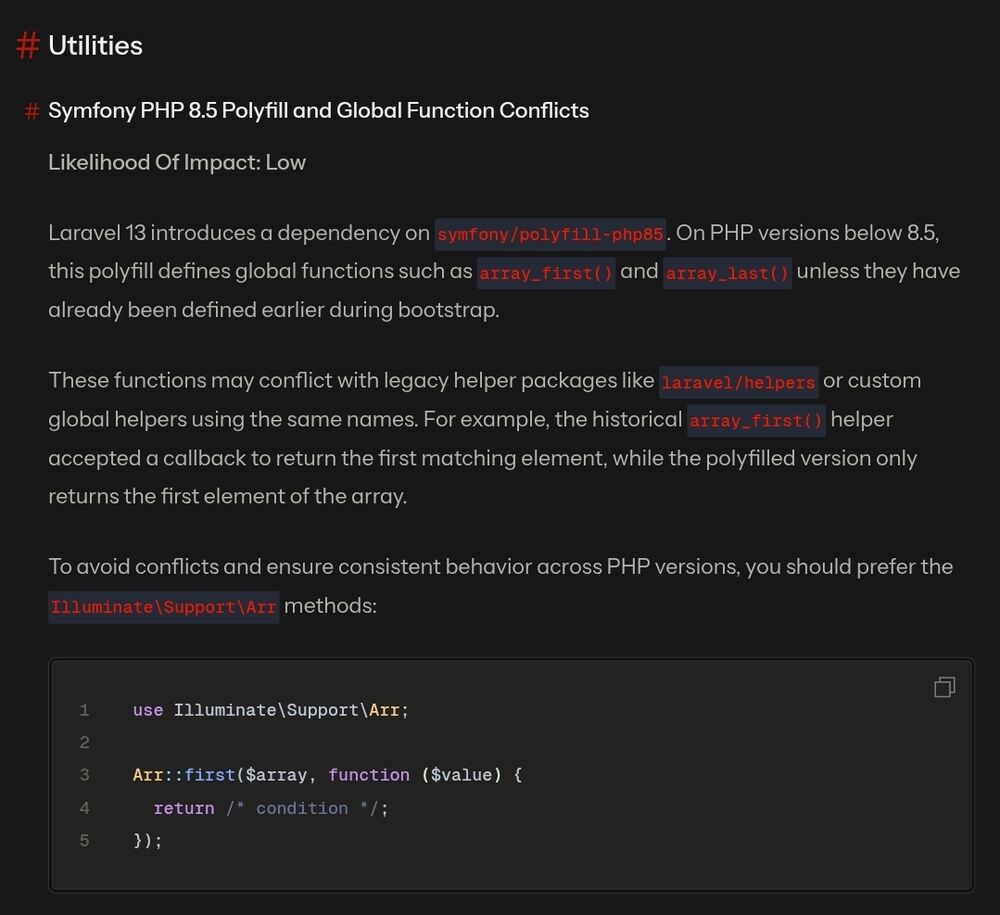Click array_first() code in the first paragraph
1000x915 pixels.
pyautogui.click(x=545, y=273)
